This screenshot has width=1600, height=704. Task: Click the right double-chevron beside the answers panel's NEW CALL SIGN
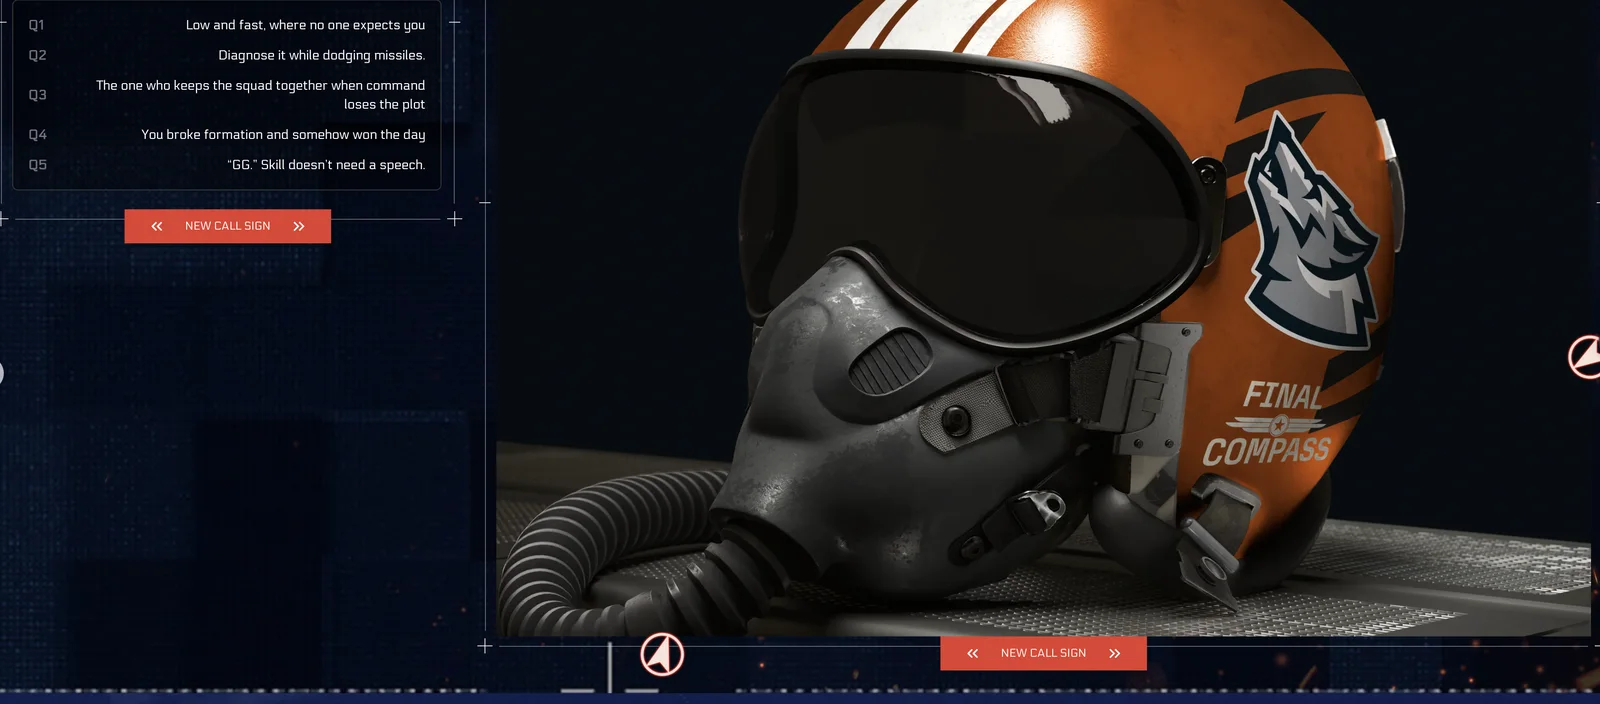299,226
